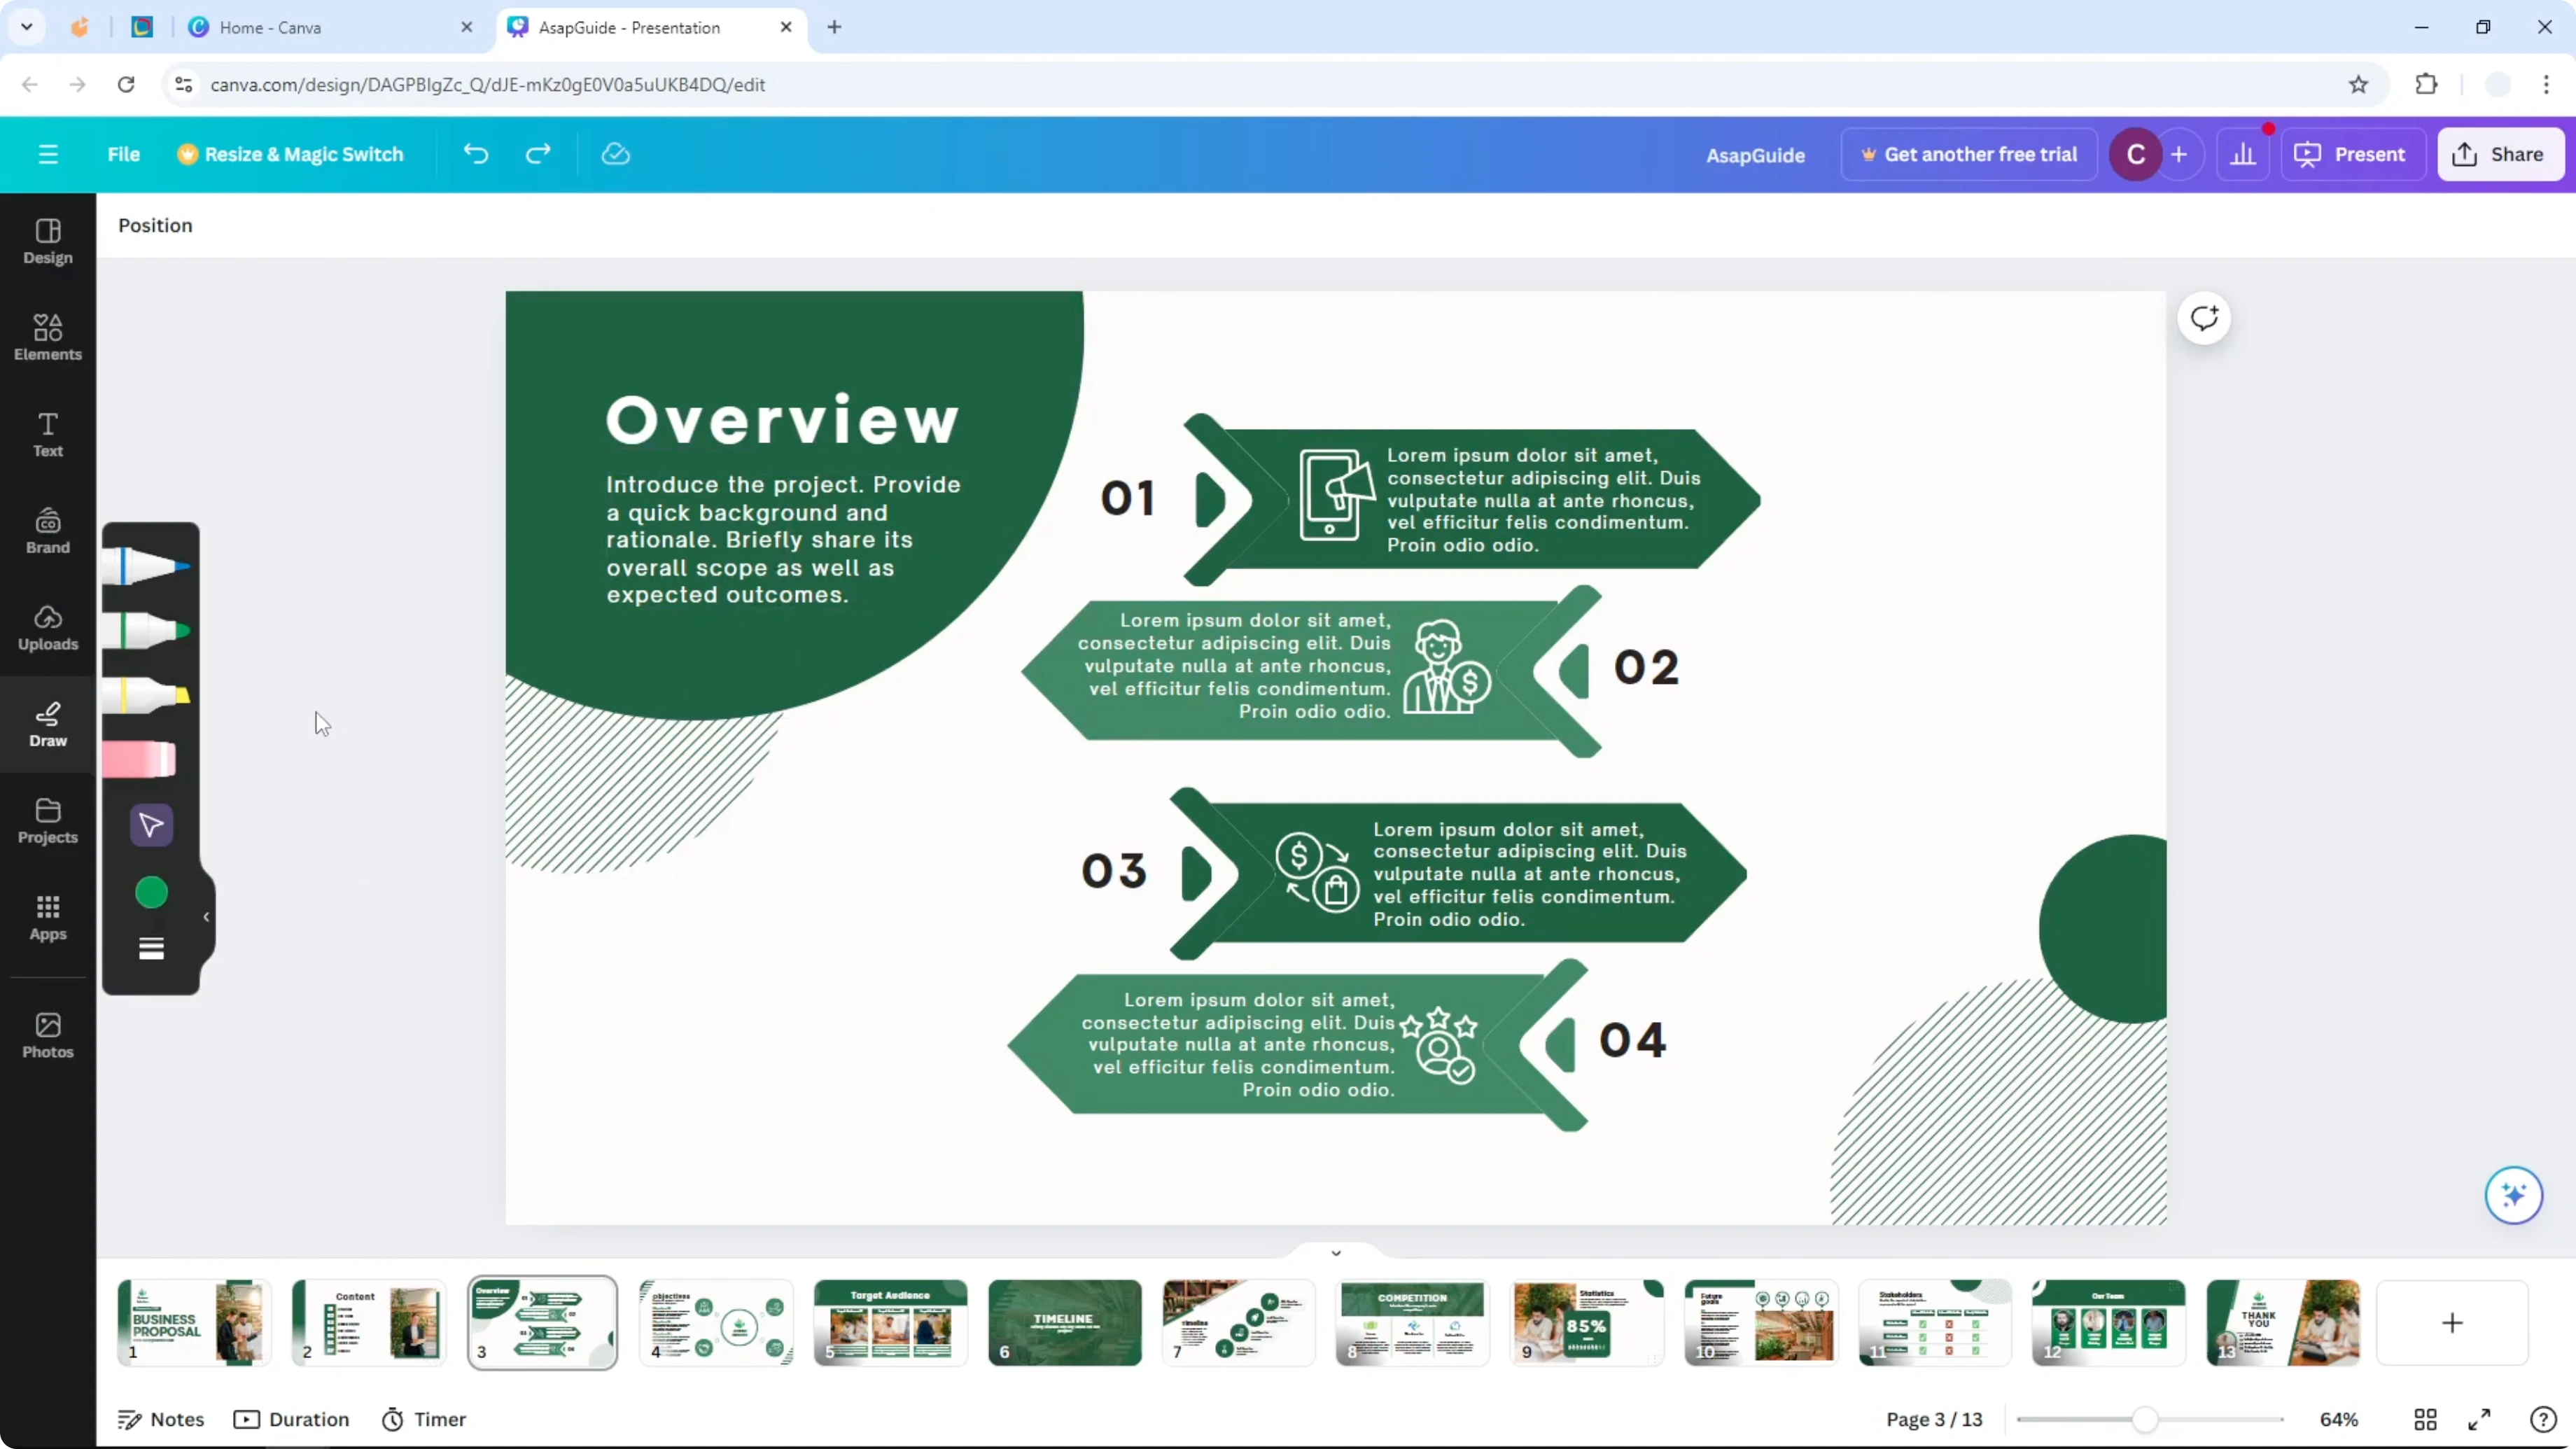Add a new page with plus
This screenshot has width=2576, height=1449.
click(x=2452, y=1322)
